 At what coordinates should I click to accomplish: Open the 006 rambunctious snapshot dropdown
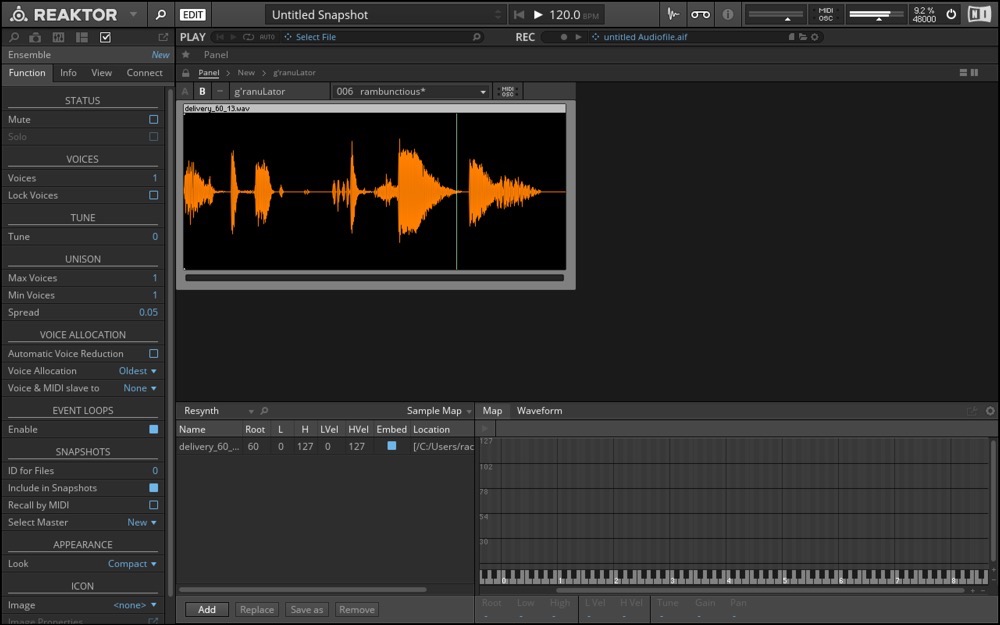coord(411,91)
